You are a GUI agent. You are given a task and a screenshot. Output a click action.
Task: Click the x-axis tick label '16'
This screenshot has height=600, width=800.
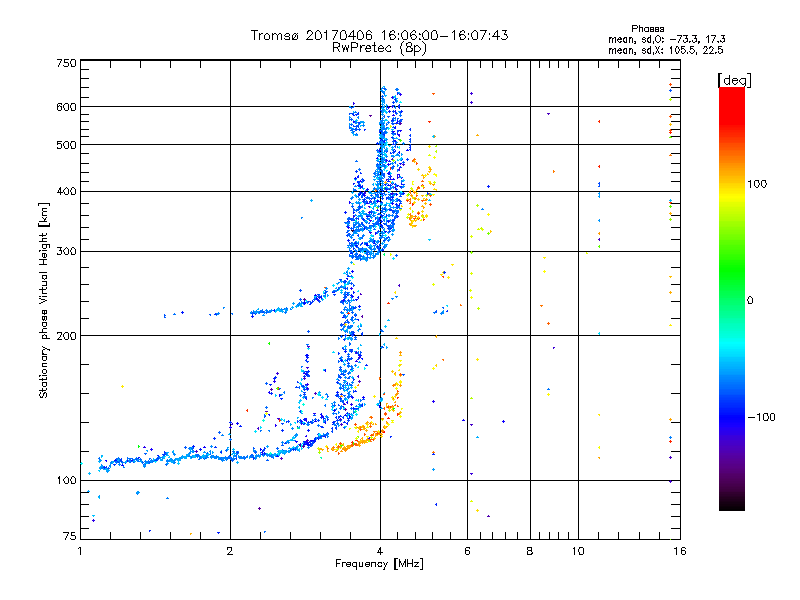coord(680,551)
